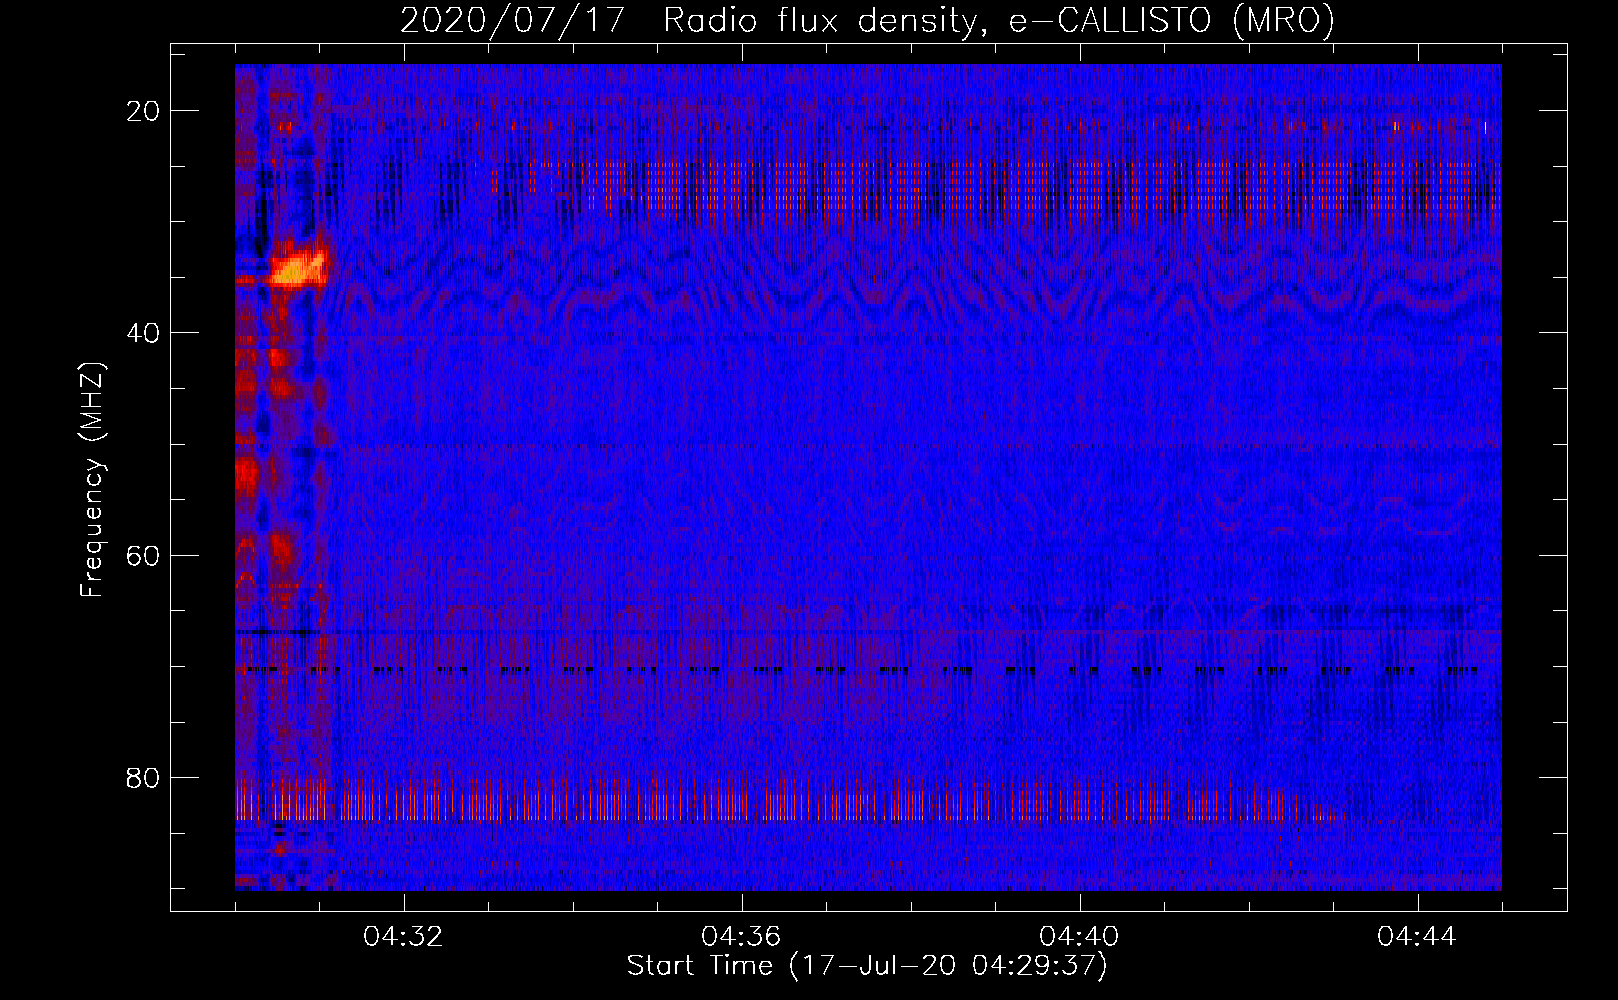Click the 04:44 time tick label

[1417, 937]
